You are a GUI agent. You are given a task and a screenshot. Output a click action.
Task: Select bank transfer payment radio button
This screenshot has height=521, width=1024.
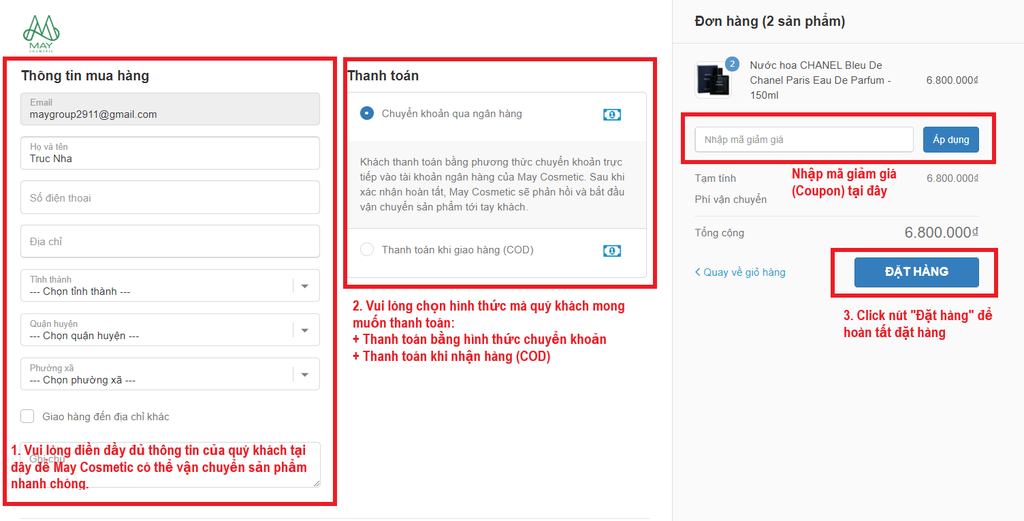coord(367,114)
